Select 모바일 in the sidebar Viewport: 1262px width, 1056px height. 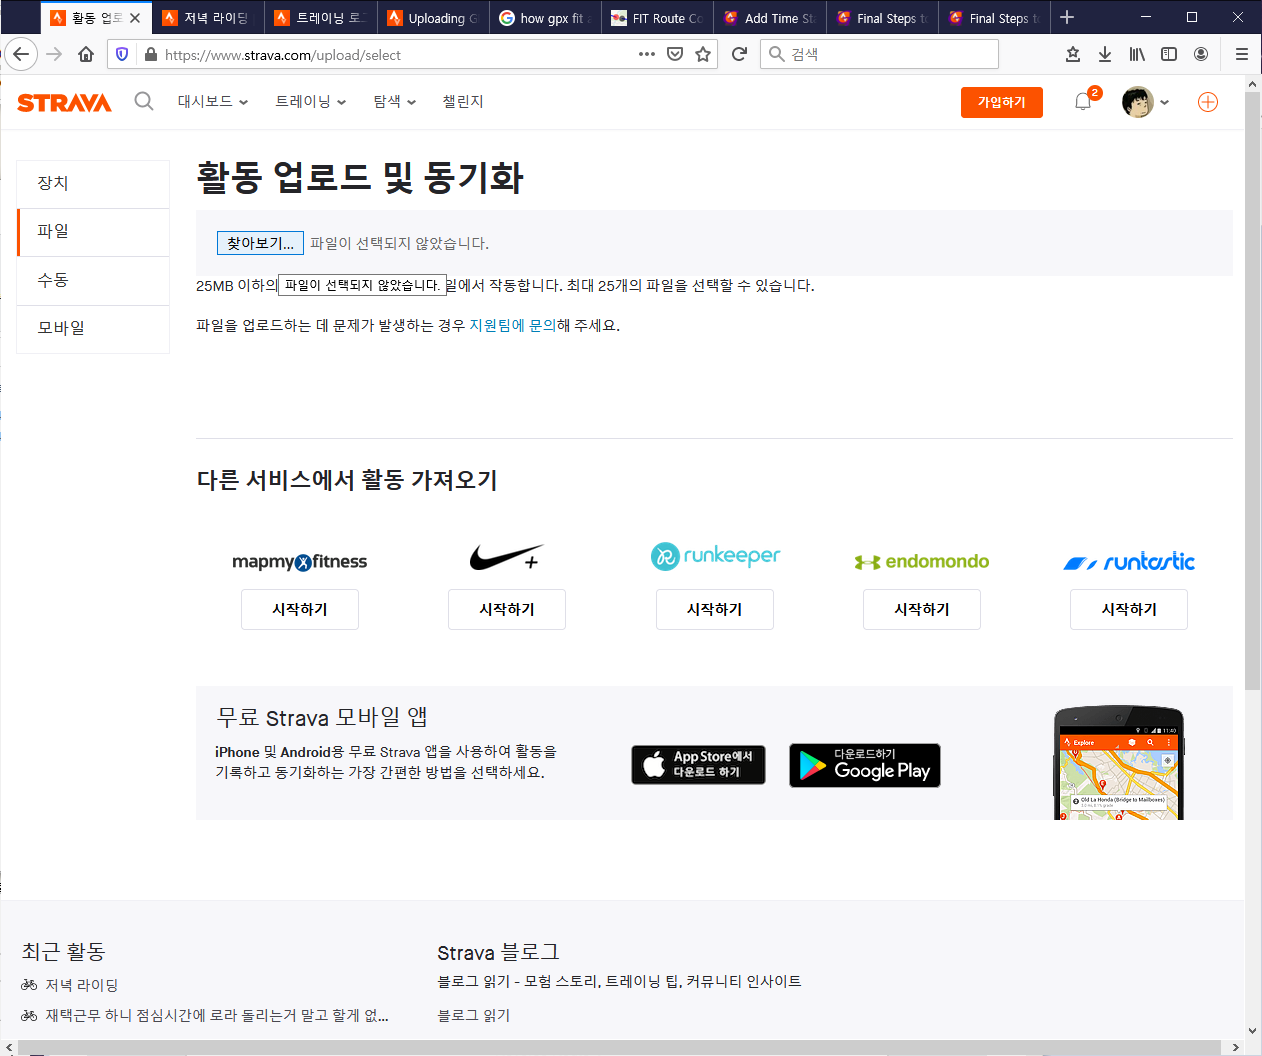click(93, 329)
